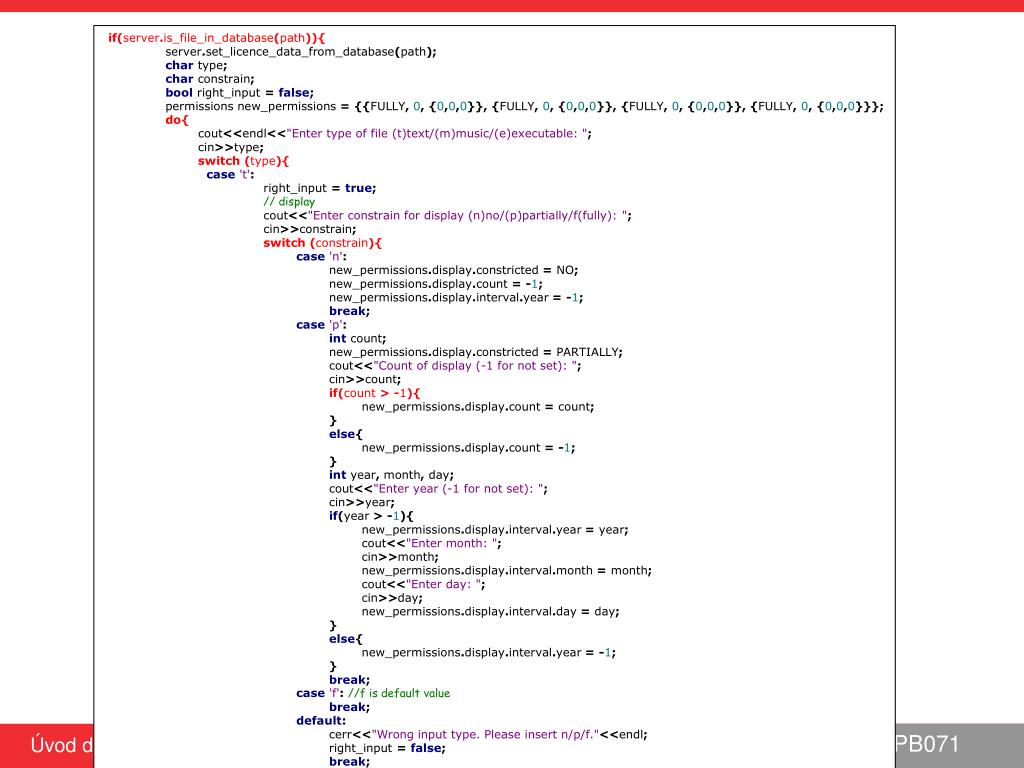
Task: Click the 'switch (type){' statement
Action: click(x=243, y=161)
